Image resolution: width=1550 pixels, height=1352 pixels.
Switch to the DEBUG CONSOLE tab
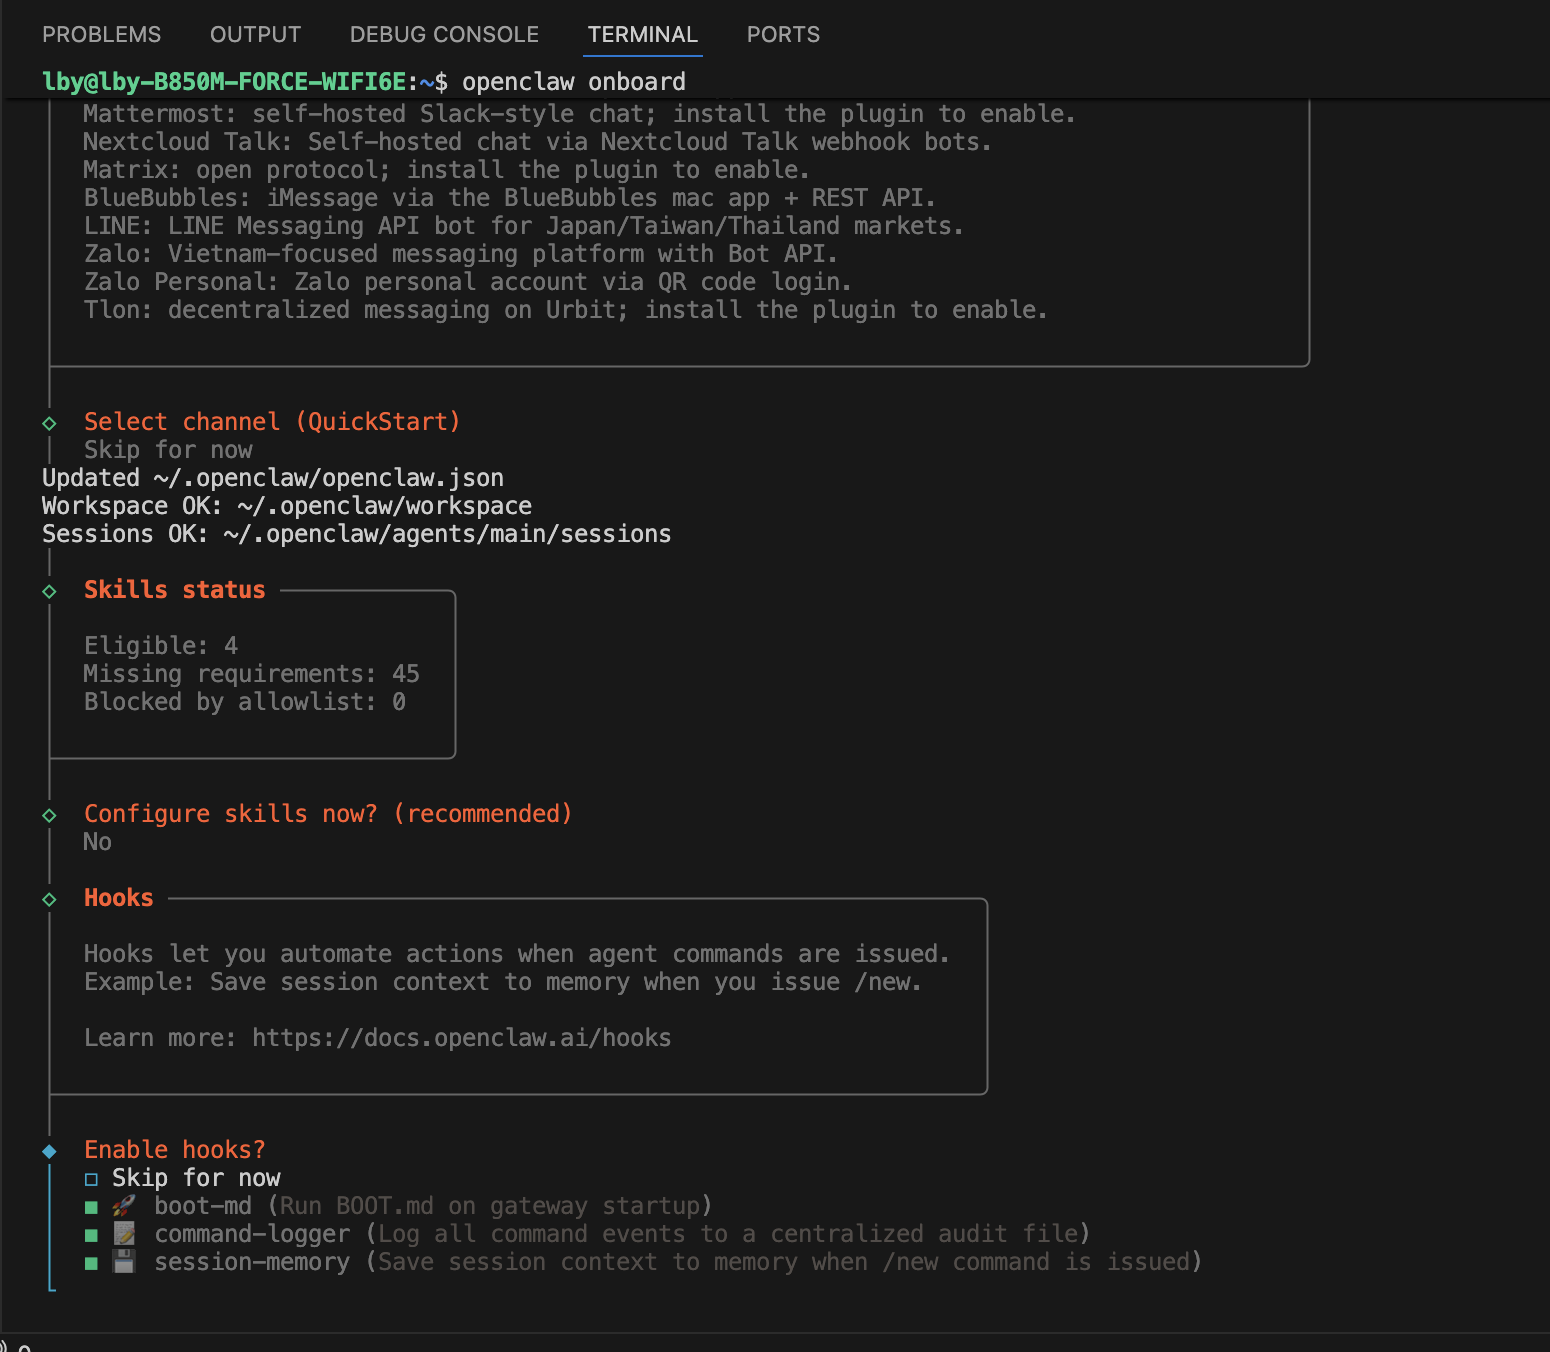tap(444, 35)
